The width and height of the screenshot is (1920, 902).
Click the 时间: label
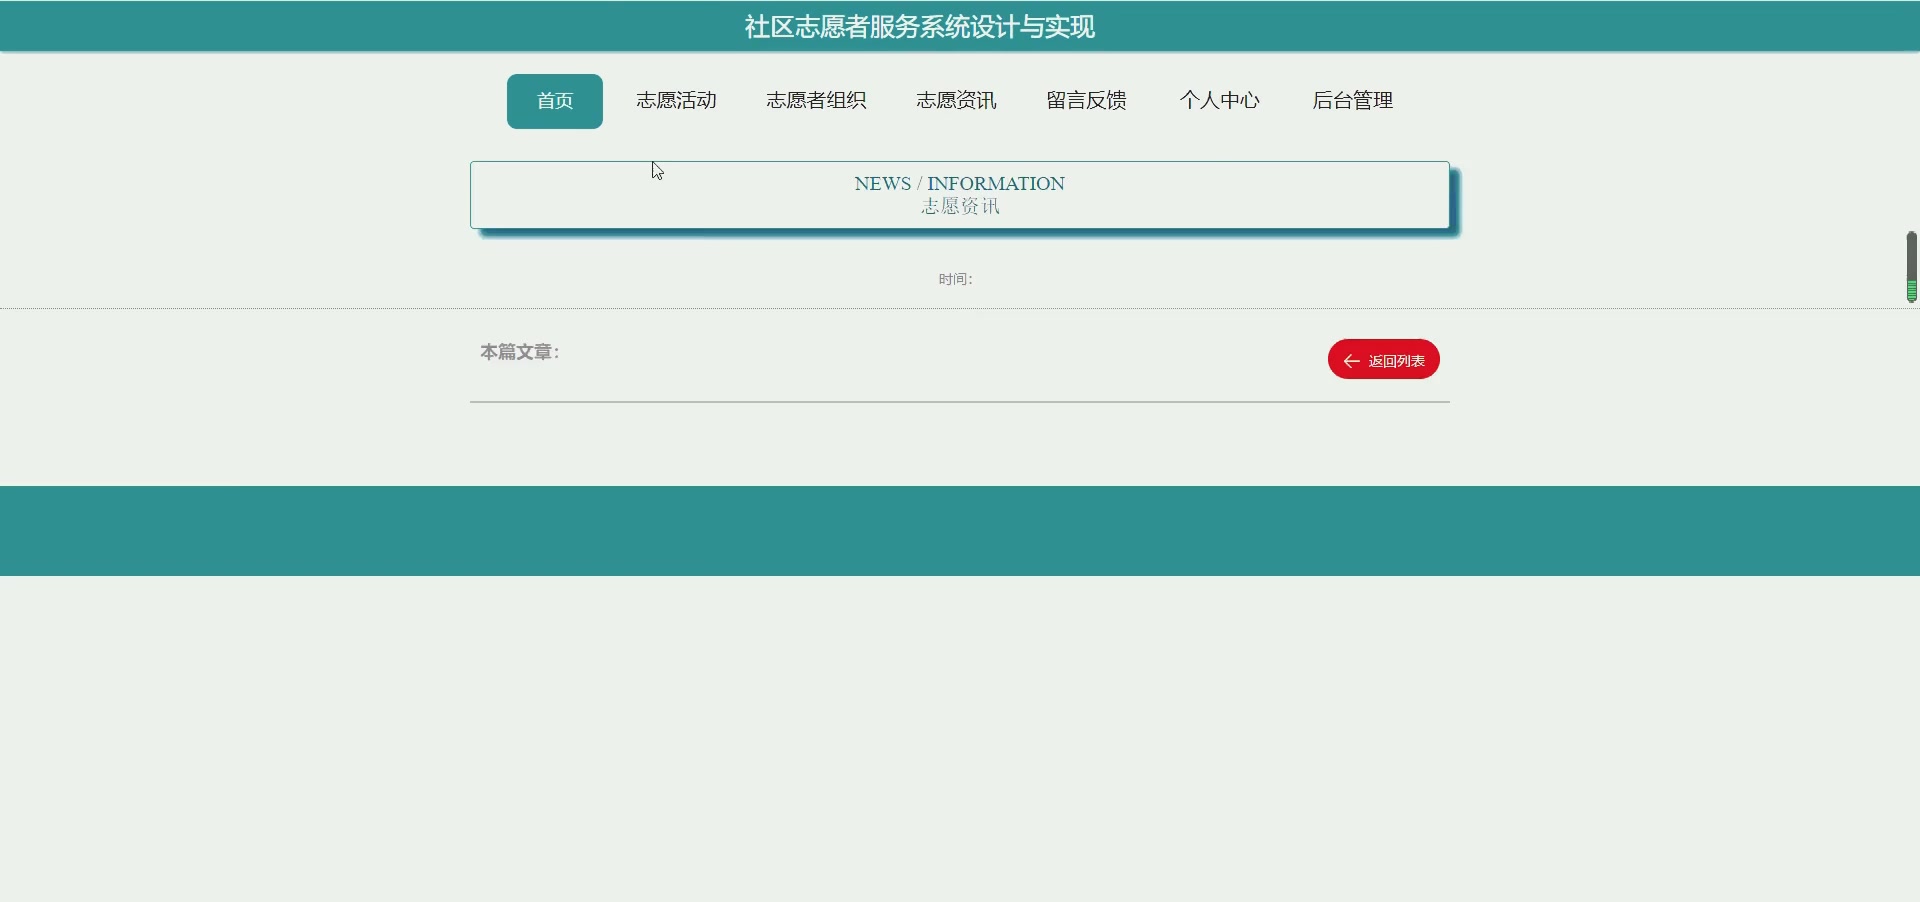[x=955, y=280]
